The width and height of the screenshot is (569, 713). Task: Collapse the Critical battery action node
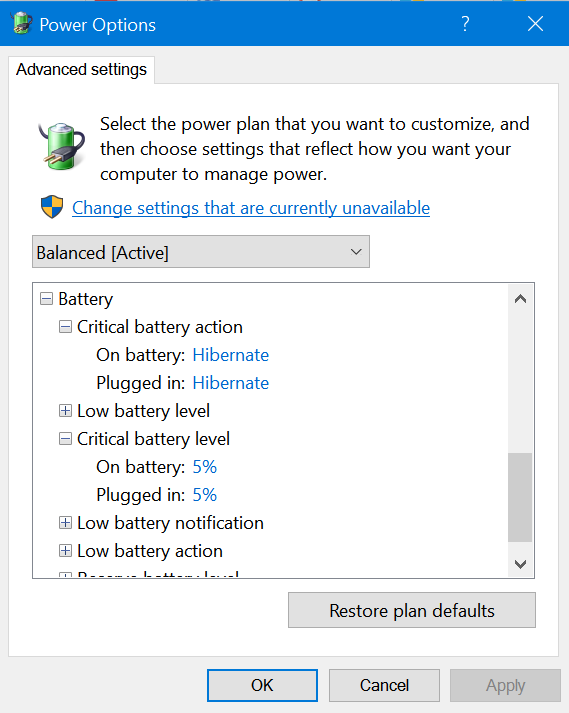[x=65, y=326]
